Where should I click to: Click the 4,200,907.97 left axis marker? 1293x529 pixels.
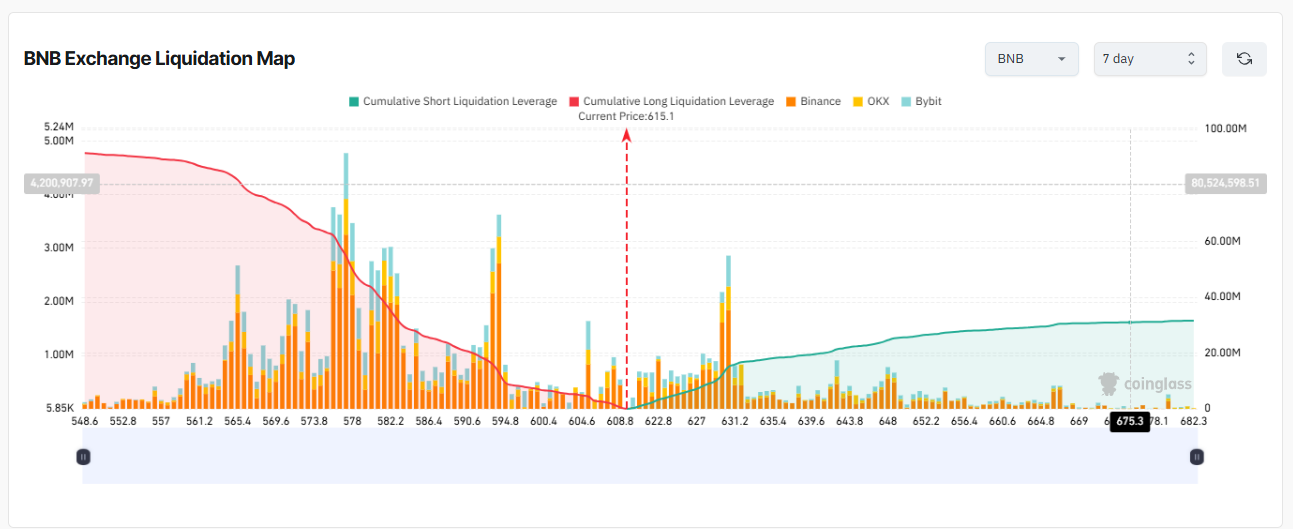(61, 183)
